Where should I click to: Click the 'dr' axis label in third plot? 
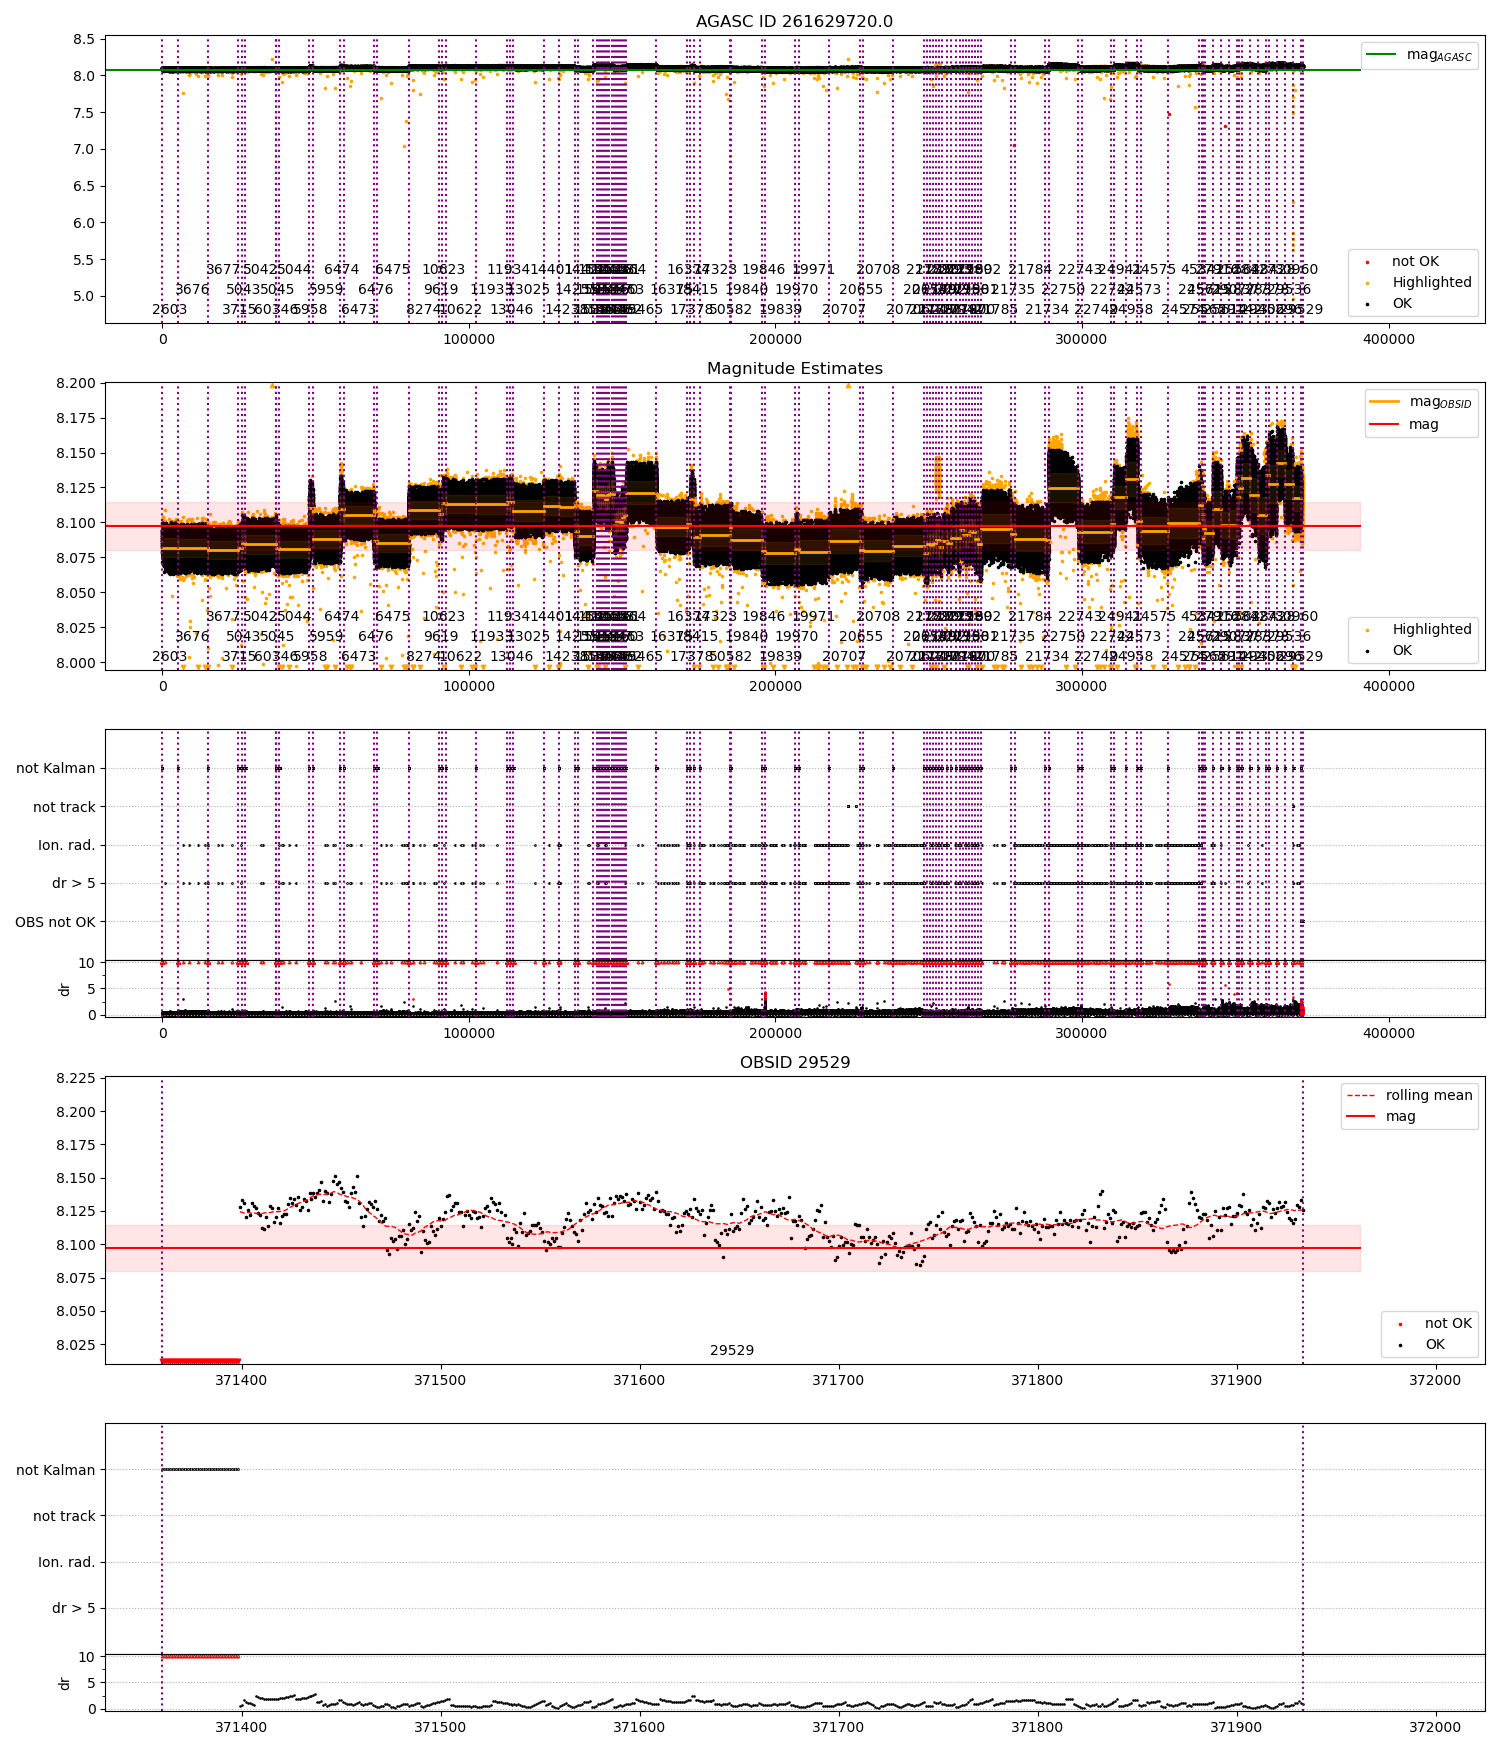pos(65,989)
